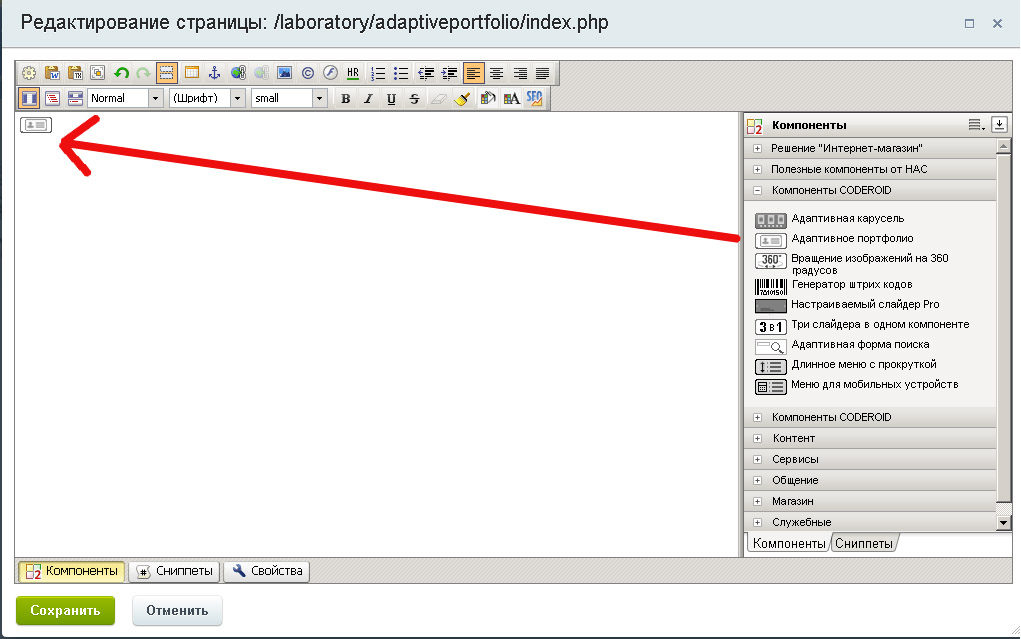Collapse the open Компоненты CODEROID group
This screenshot has width=1021, height=639.
coord(758,190)
